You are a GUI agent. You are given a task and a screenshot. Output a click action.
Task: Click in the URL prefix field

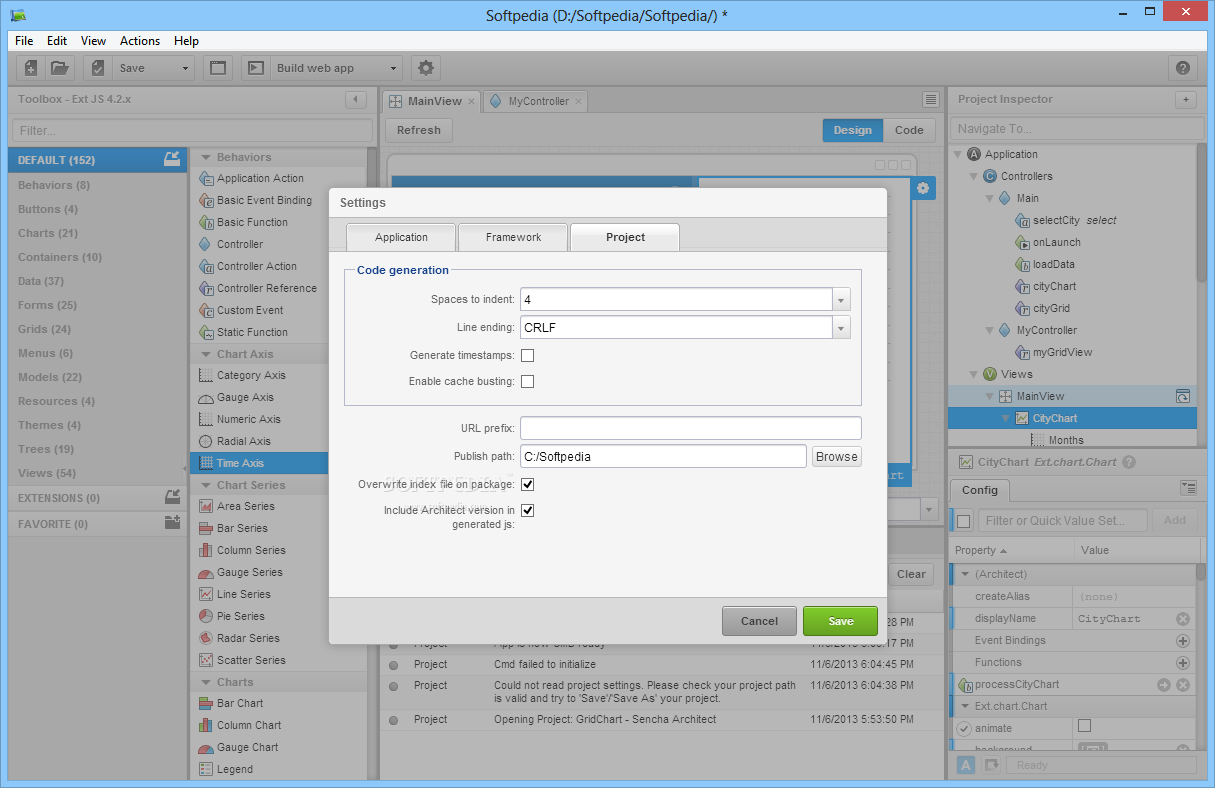(x=690, y=428)
